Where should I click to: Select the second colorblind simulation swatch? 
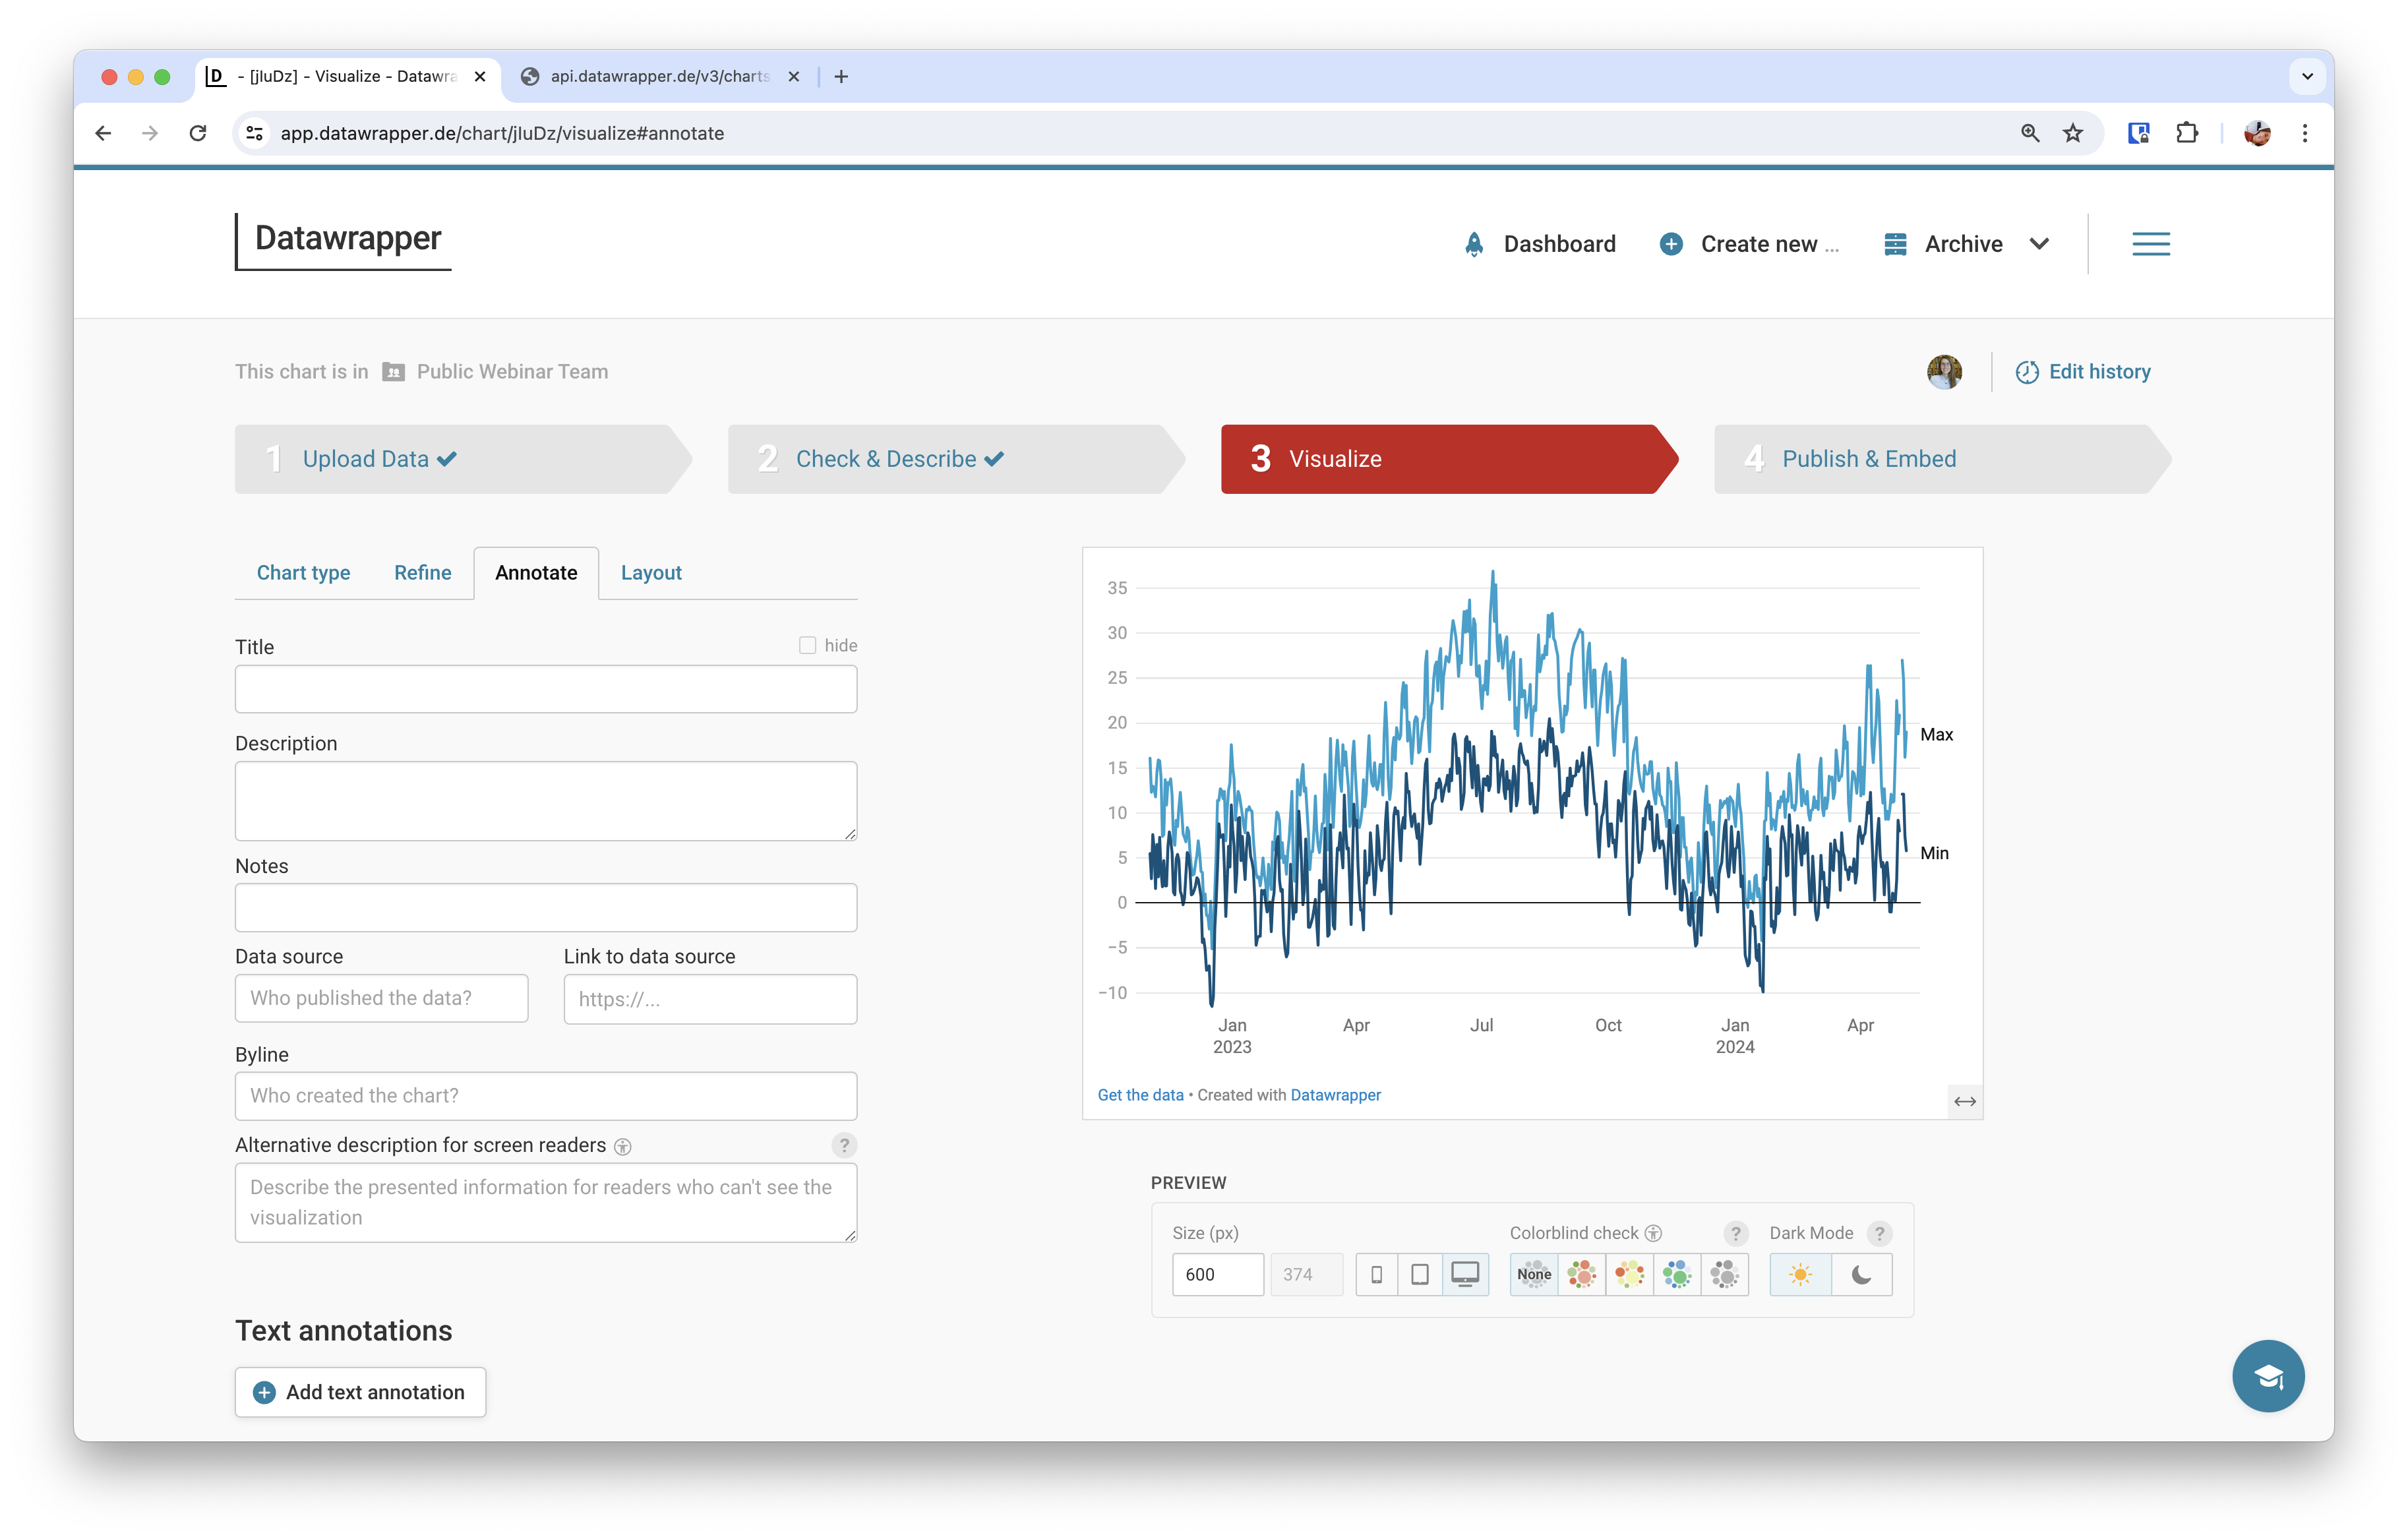pos(1582,1275)
